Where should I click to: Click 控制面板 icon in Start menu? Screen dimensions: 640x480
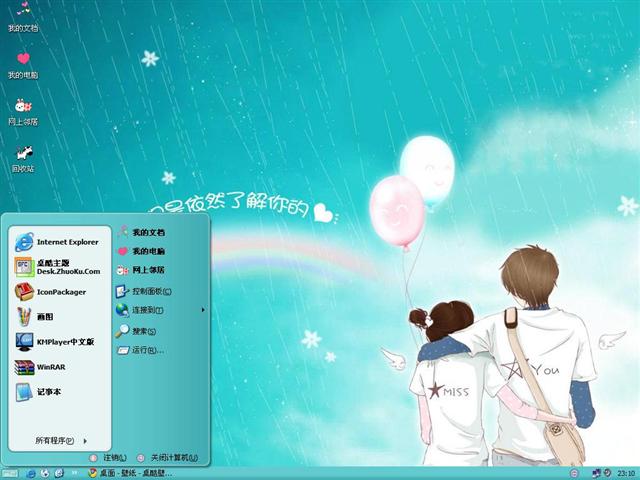(122, 291)
